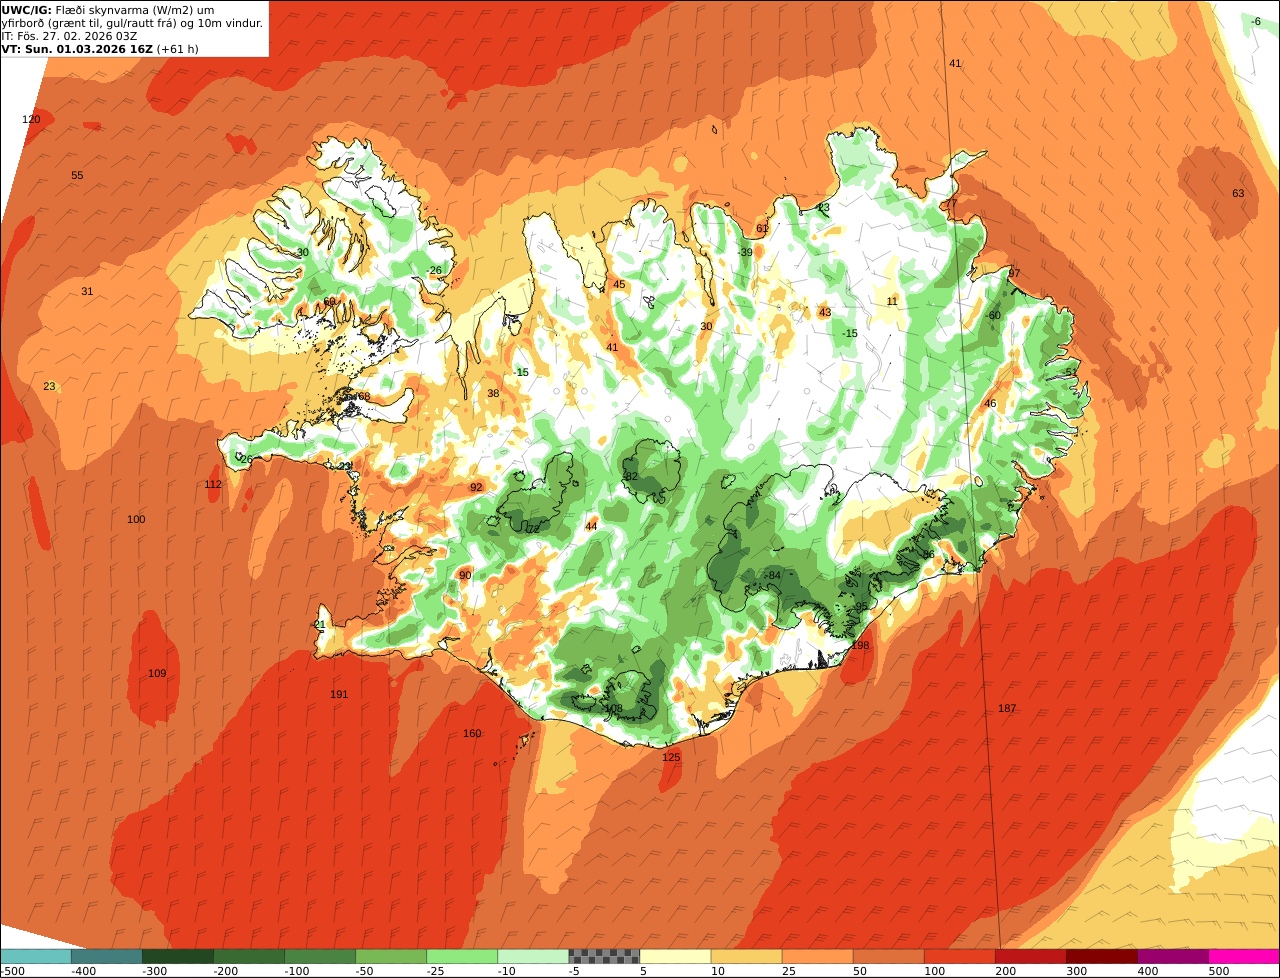The image size is (1280, 978).
Task: Click the value 97 on the map
Action: 1014,273
